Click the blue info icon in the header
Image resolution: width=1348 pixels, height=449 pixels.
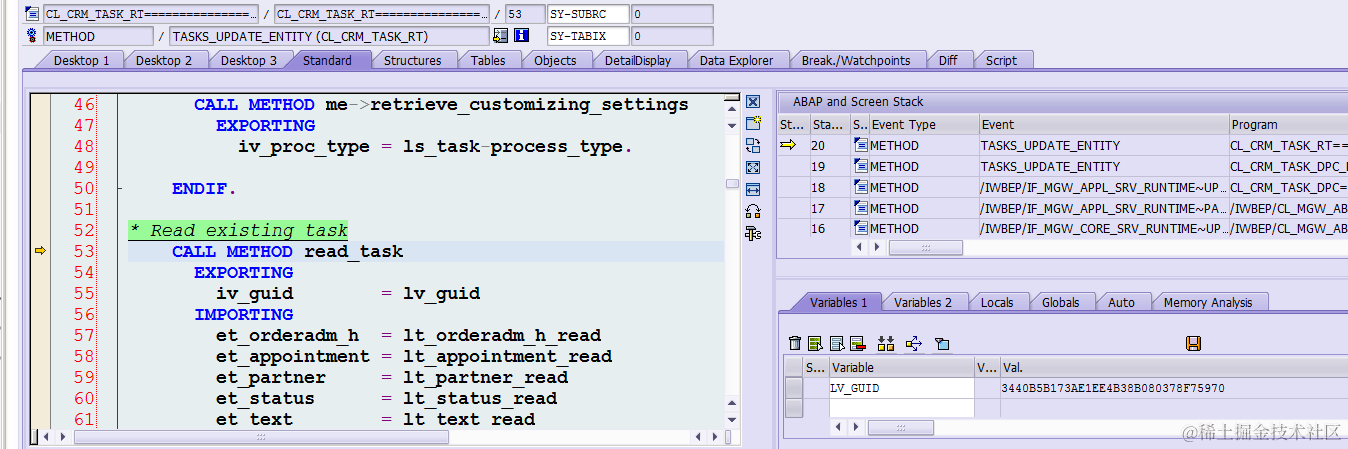point(521,36)
